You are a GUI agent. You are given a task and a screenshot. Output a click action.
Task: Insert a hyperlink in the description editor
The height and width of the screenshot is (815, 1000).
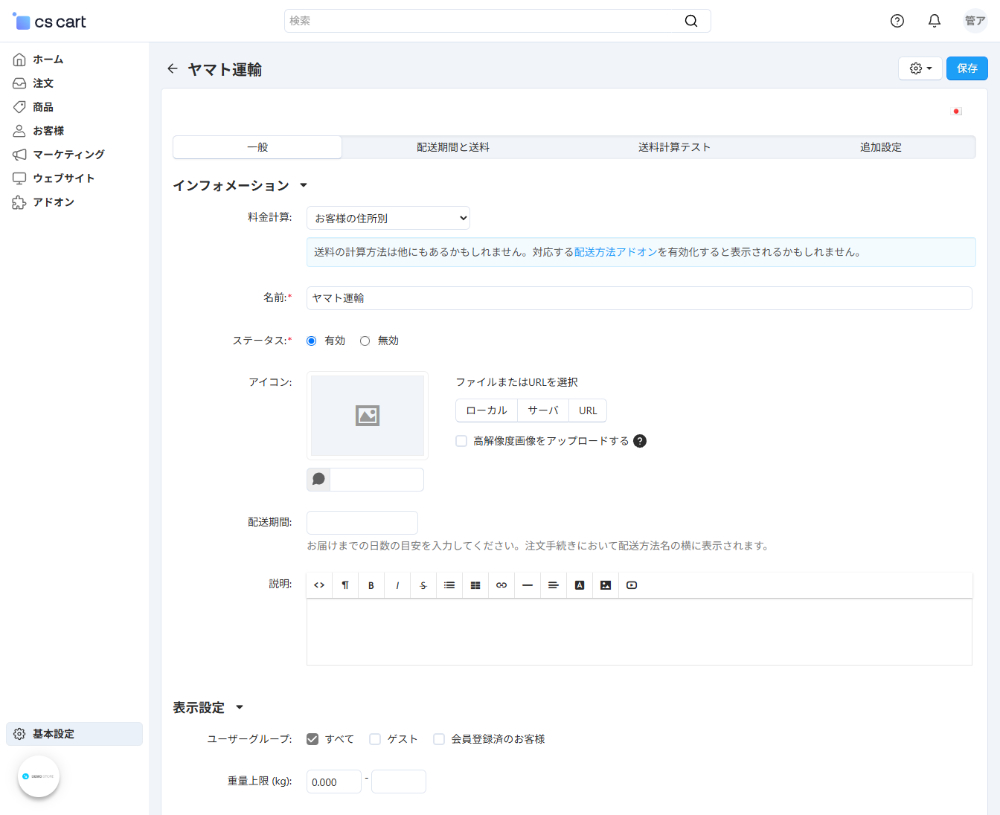(x=501, y=585)
